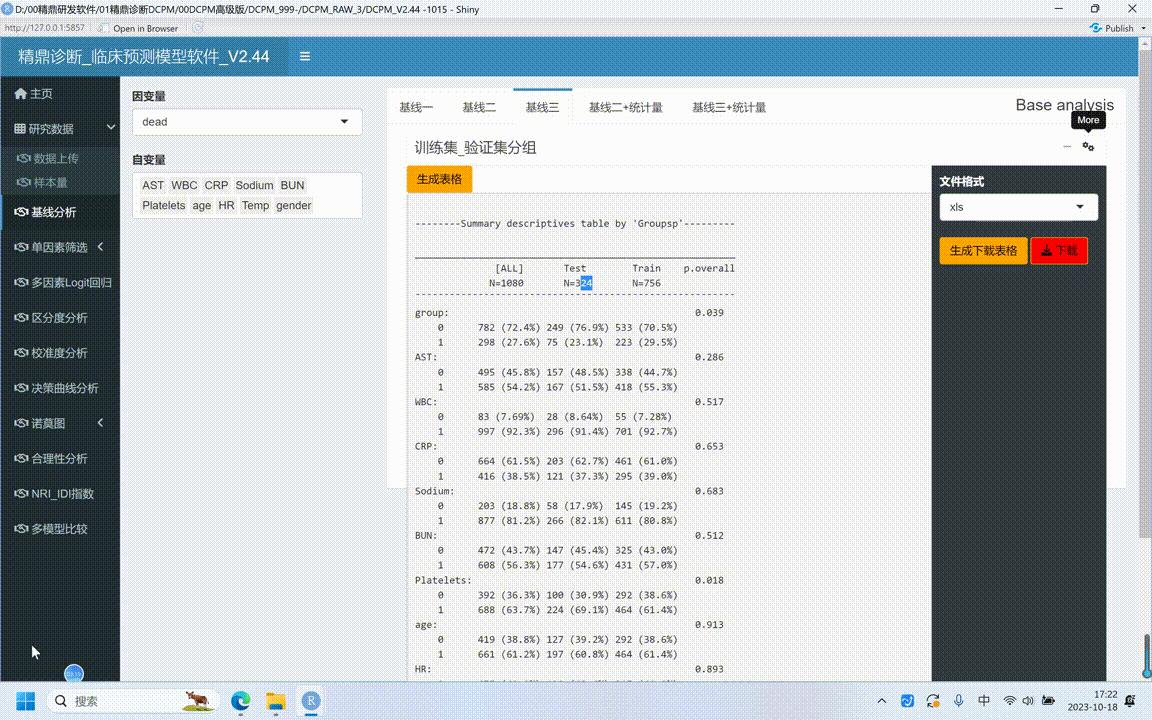Image resolution: width=1152 pixels, height=720 pixels.
Task: Switch to 基线三+统计量 tab
Action: click(x=729, y=107)
